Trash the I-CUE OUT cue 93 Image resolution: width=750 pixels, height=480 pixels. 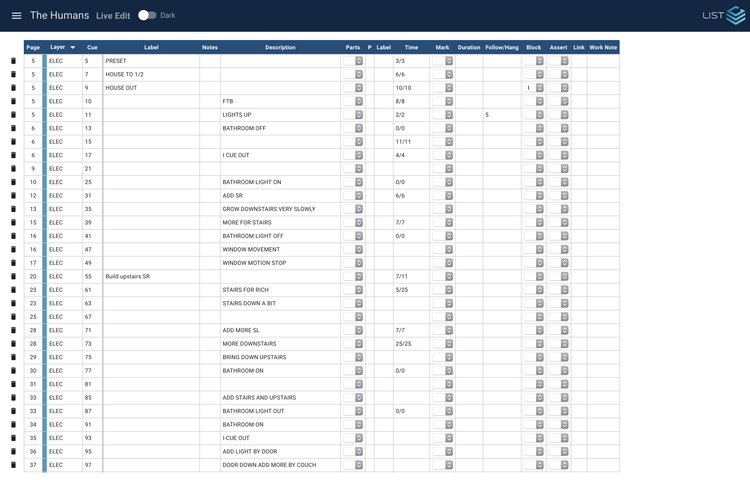tap(13, 438)
